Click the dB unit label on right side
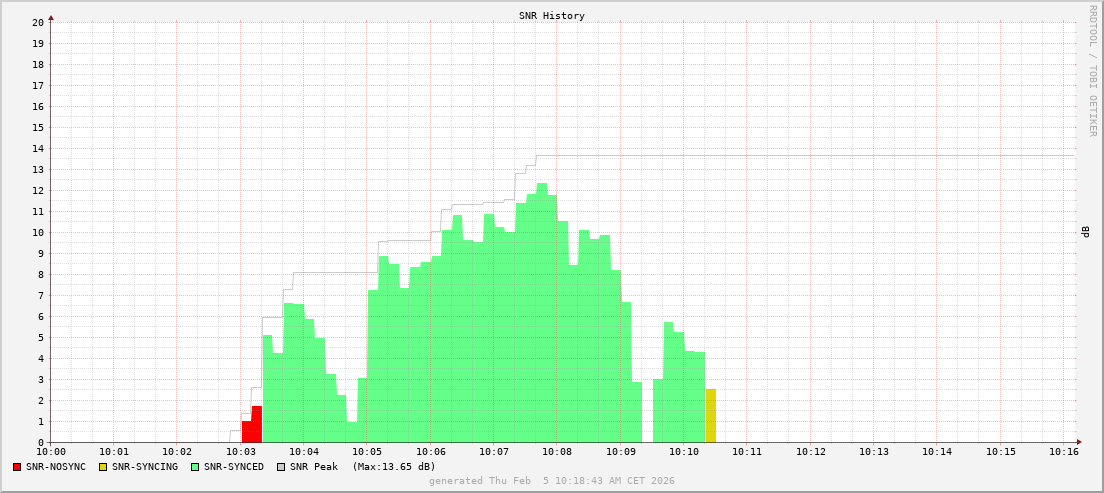1104x493 pixels. 1085,232
